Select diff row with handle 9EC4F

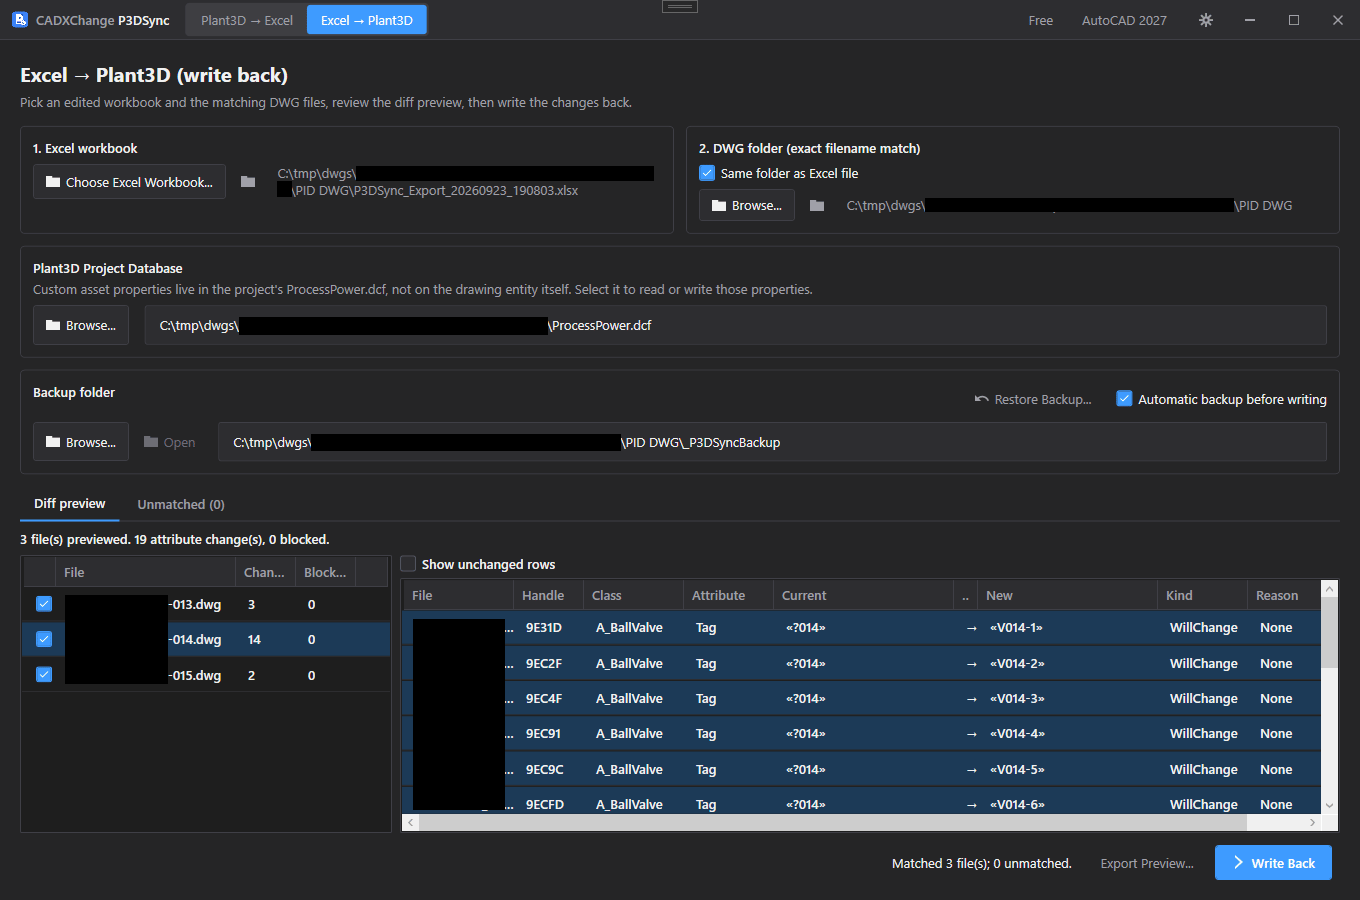[x=862, y=698]
